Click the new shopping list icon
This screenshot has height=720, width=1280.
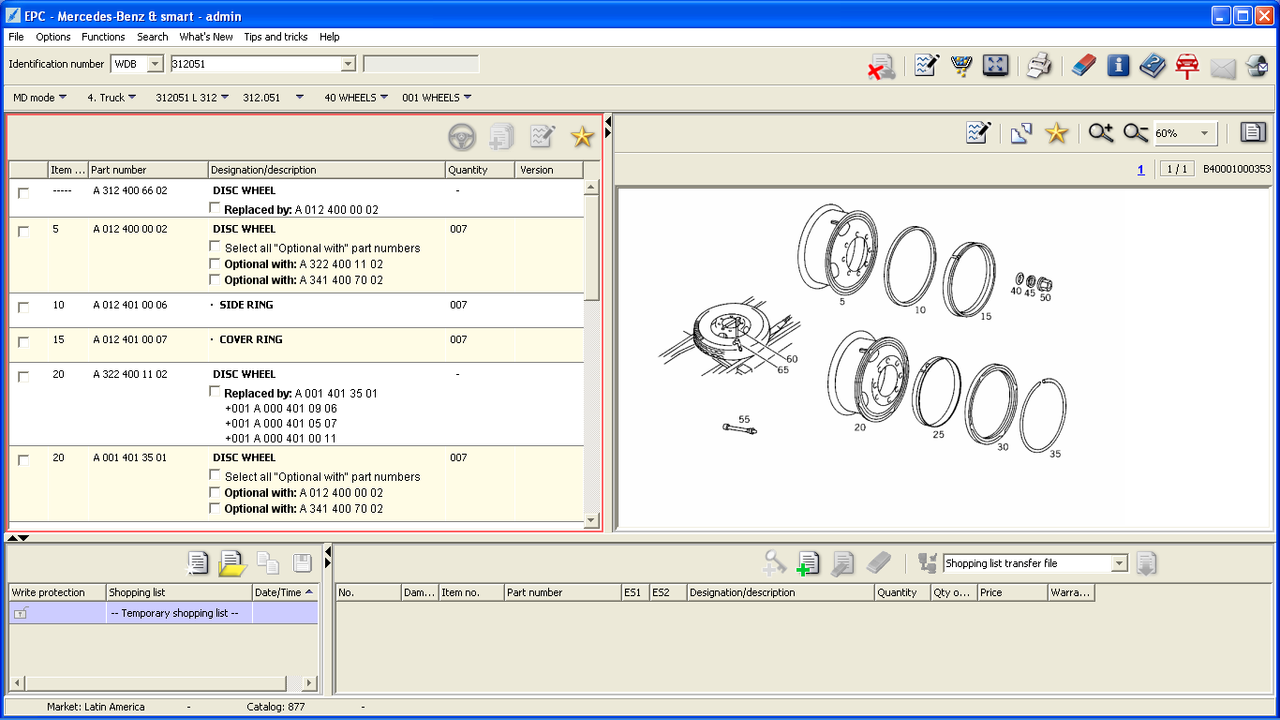(x=198, y=563)
